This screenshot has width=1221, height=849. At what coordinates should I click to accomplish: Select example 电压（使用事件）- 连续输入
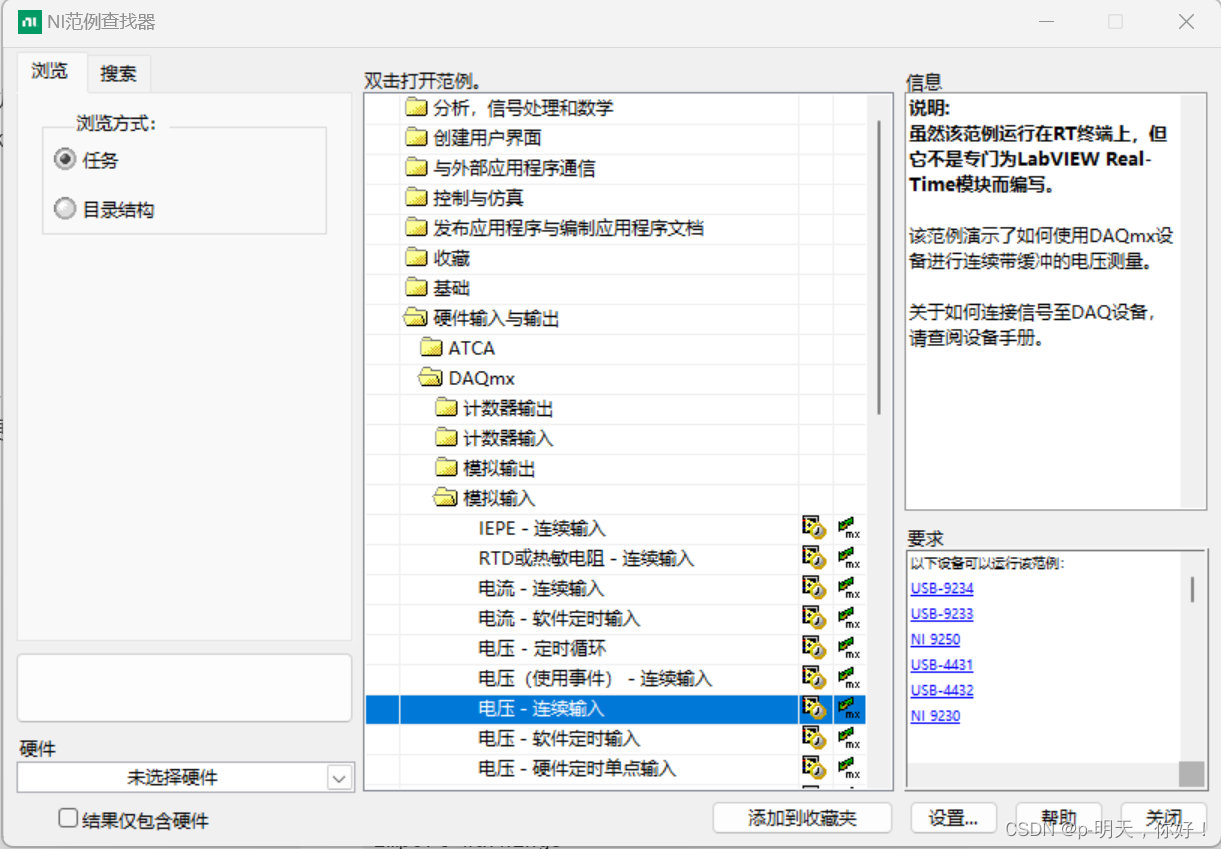tap(595, 678)
